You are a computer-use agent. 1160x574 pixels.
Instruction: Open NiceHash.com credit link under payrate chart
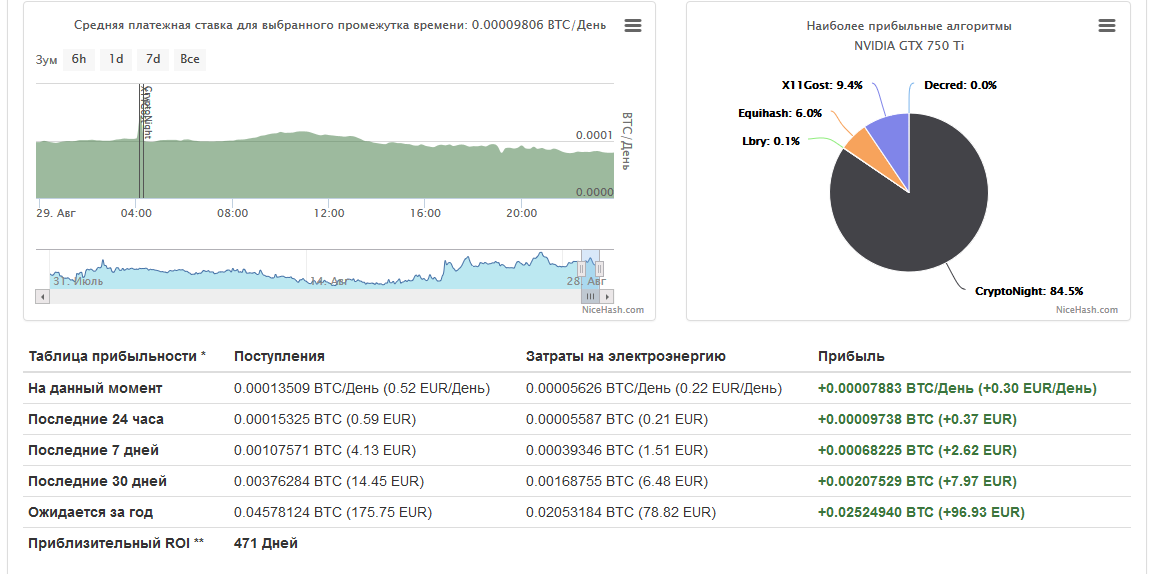point(613,310)
